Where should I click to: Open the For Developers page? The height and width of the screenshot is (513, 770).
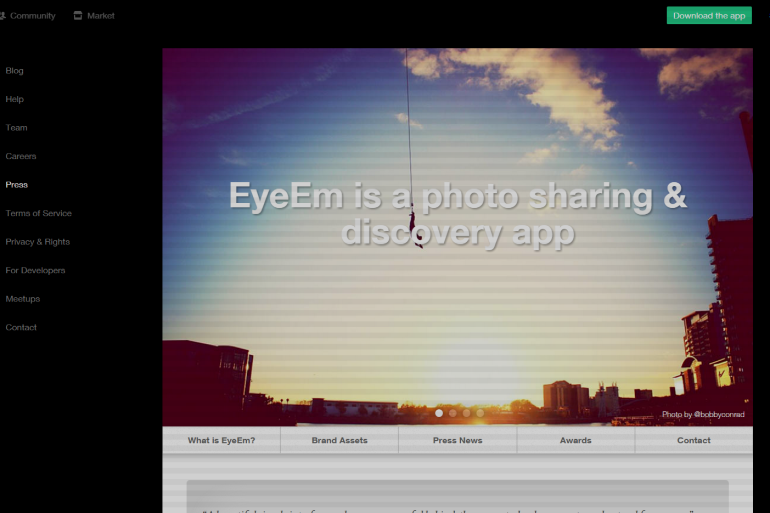pos(35,270)
